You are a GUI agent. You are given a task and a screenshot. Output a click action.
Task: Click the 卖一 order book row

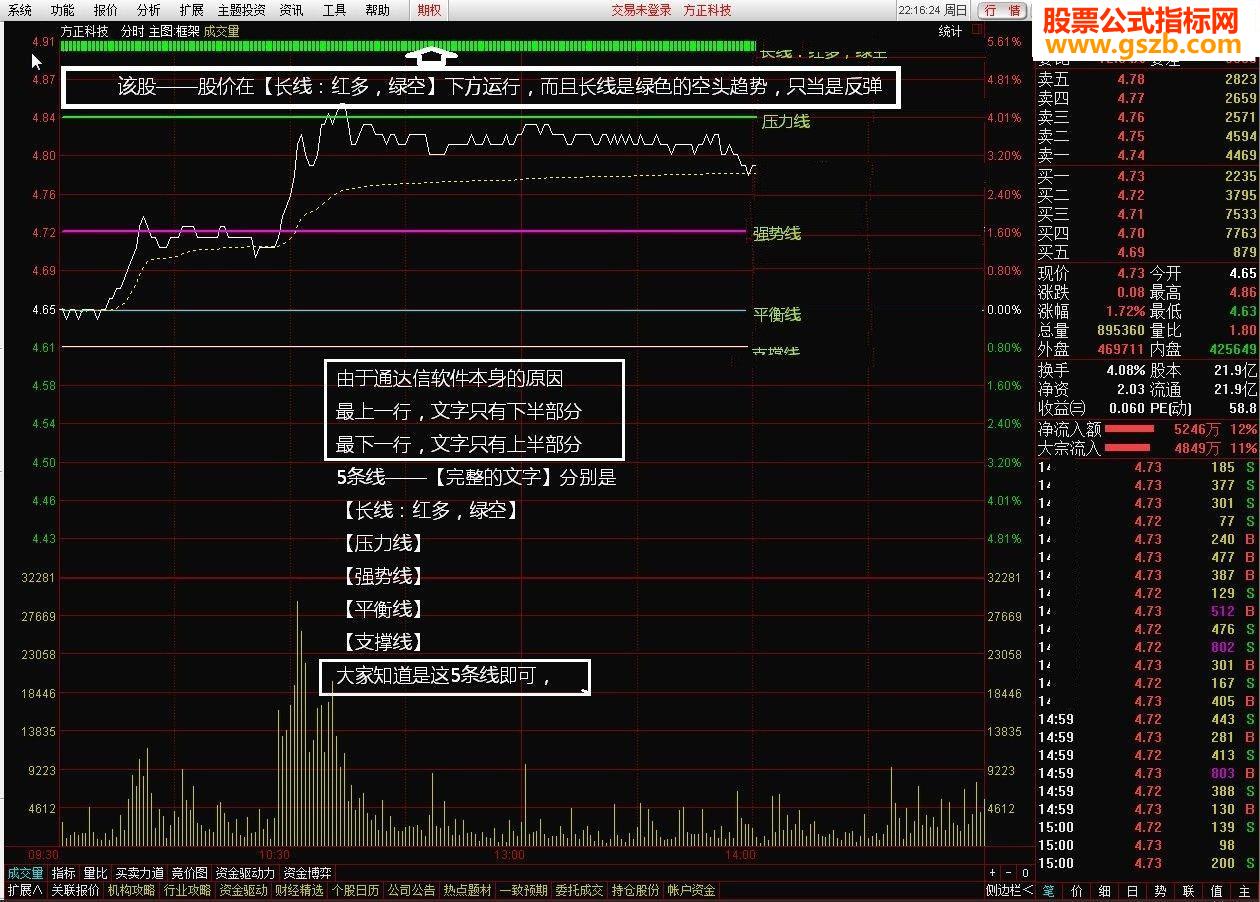coord(1147,155)
